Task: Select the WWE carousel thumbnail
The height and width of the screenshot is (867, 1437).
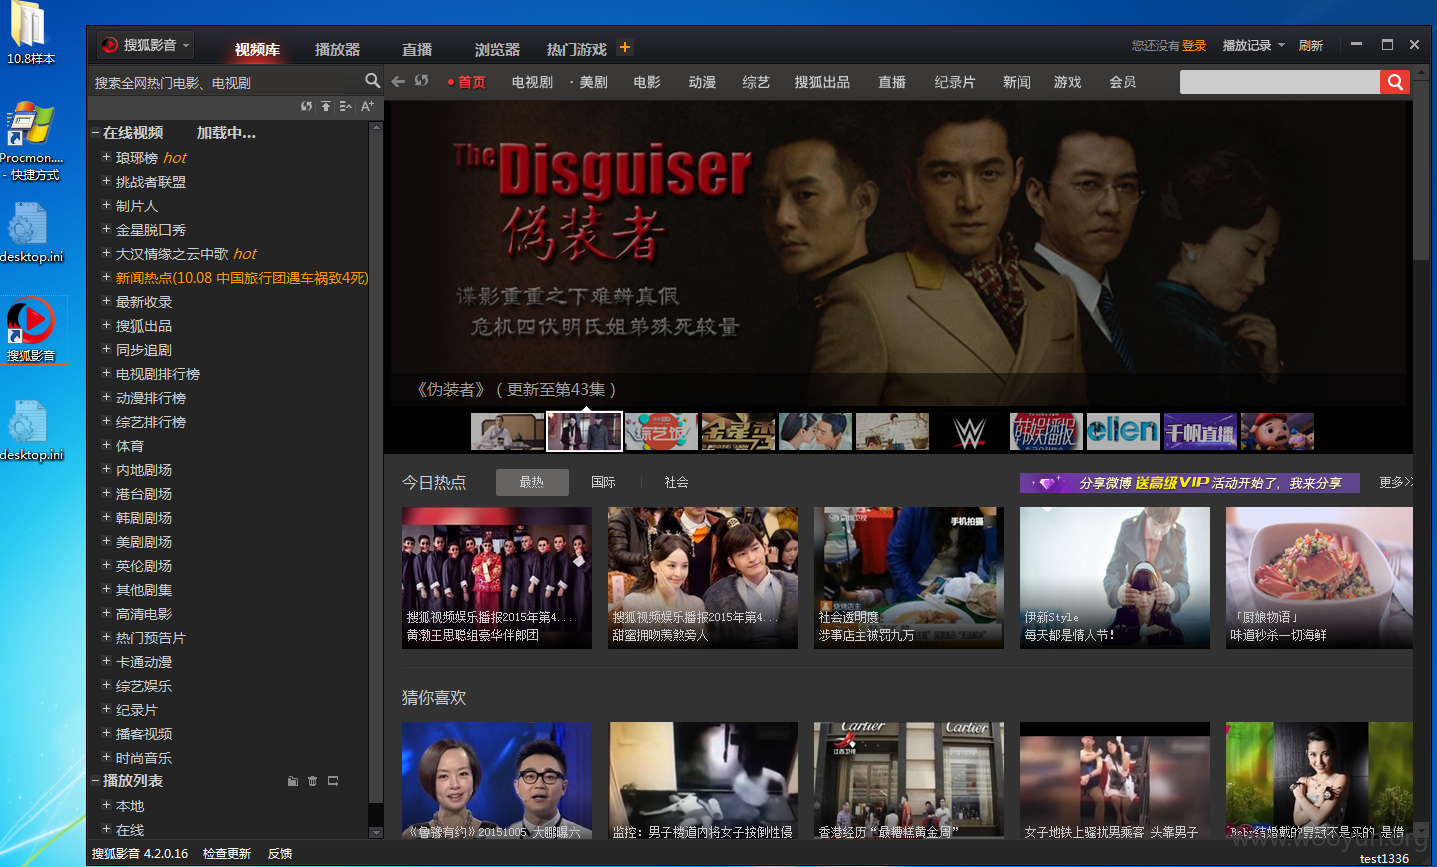Action: [969, 431]
